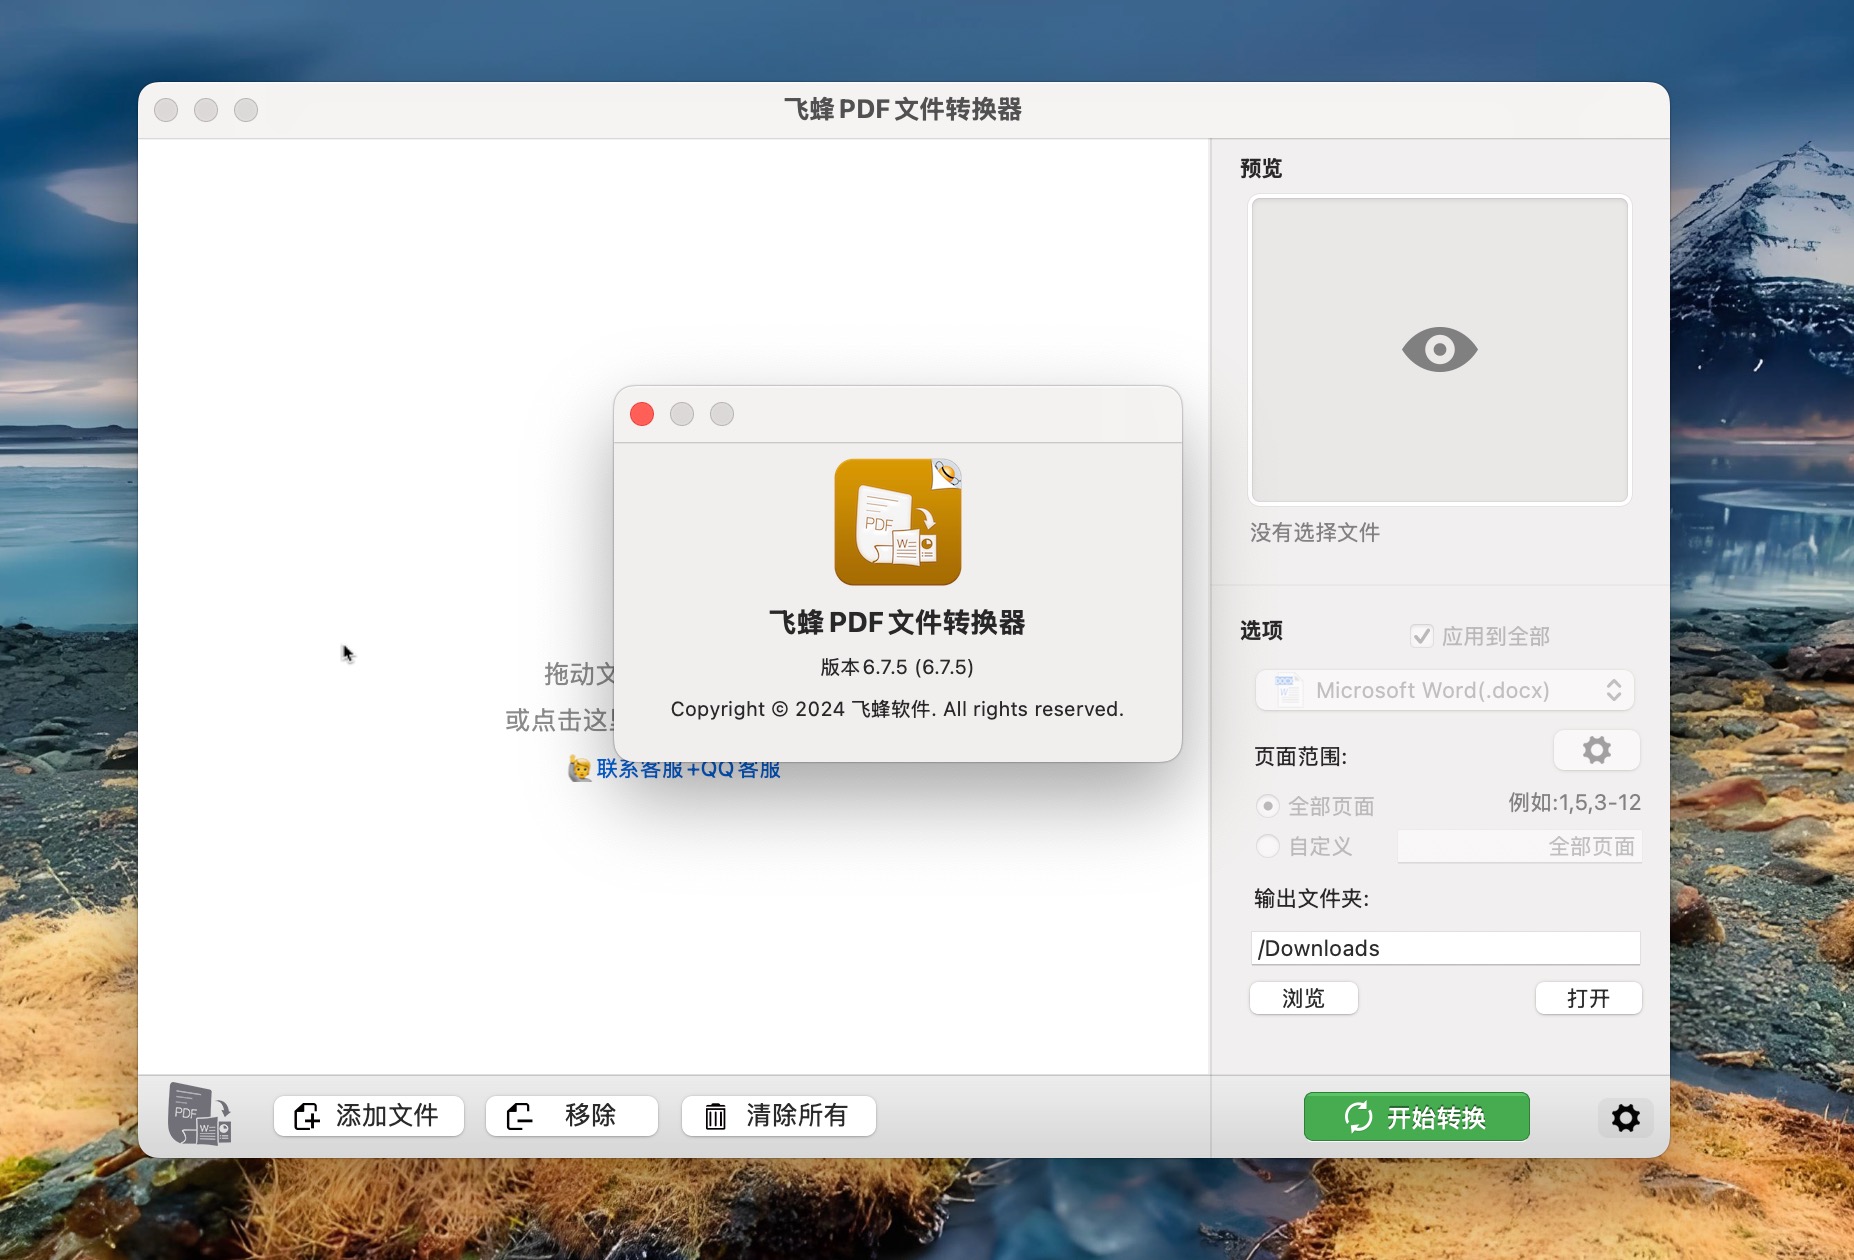Close the About dialog with red button
This screenshot has width=1854, height=1260.
642,414
